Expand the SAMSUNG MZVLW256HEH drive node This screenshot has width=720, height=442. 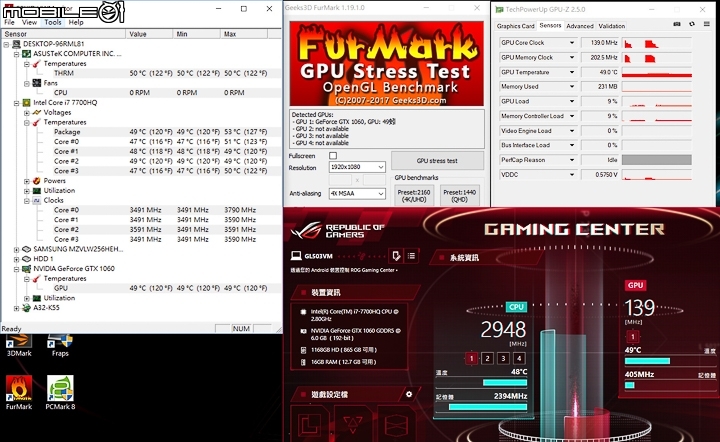click(17, 249)
